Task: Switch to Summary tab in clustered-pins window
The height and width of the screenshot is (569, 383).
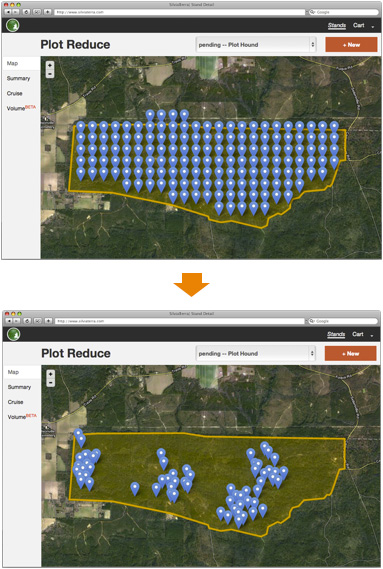Action: click(19, 387)
